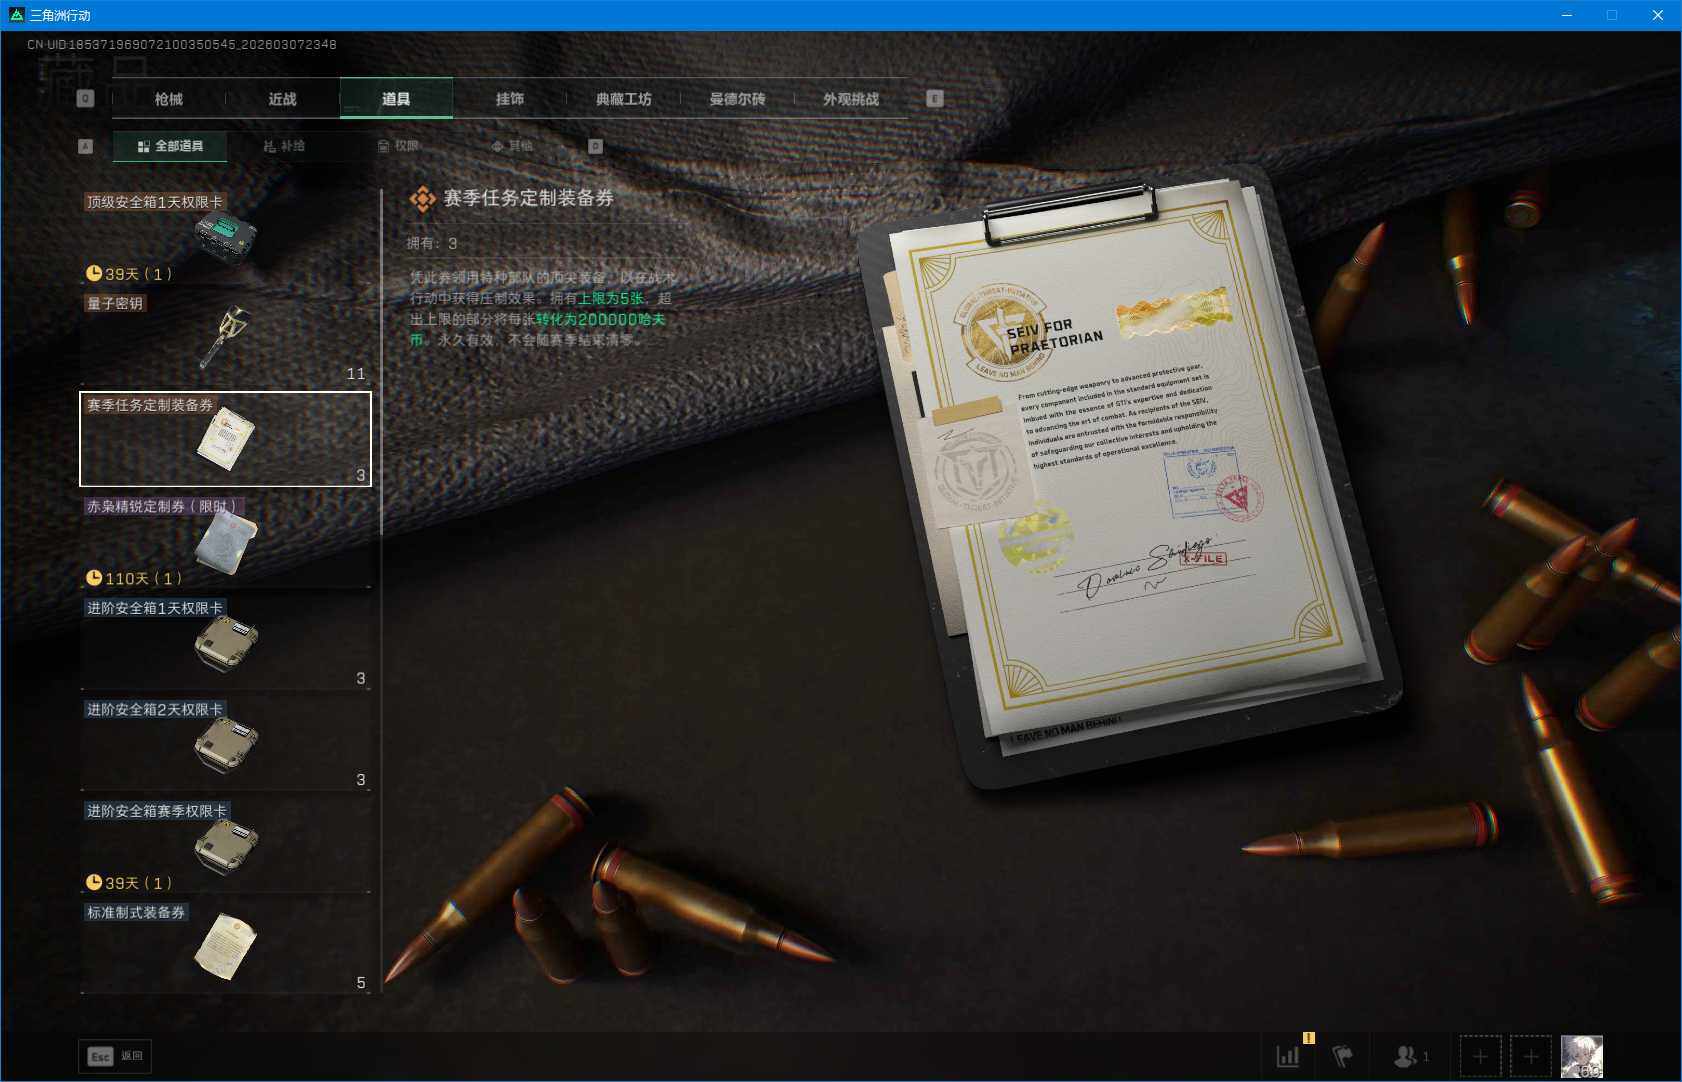Switch to the 挂饰 tab
Viewport: 1682px width, 1082px height.
coord(510,99)
